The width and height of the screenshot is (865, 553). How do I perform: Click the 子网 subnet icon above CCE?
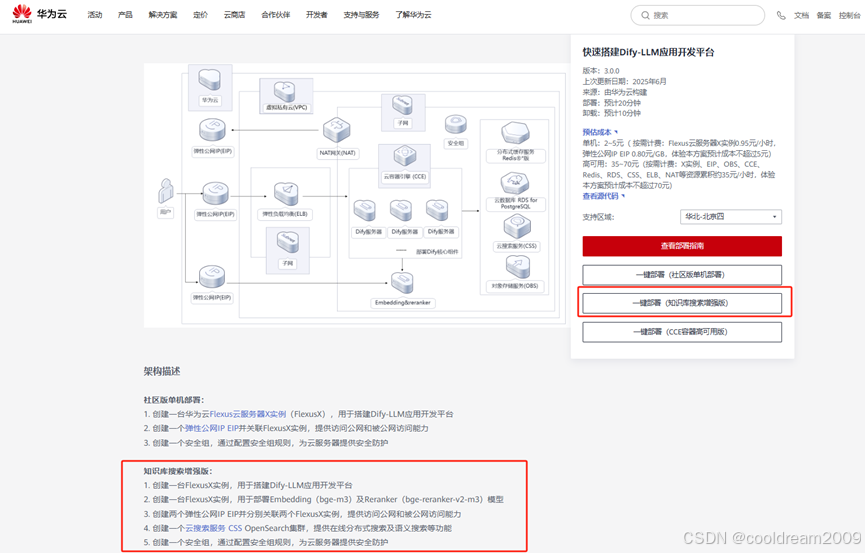(x=402, y=105)
